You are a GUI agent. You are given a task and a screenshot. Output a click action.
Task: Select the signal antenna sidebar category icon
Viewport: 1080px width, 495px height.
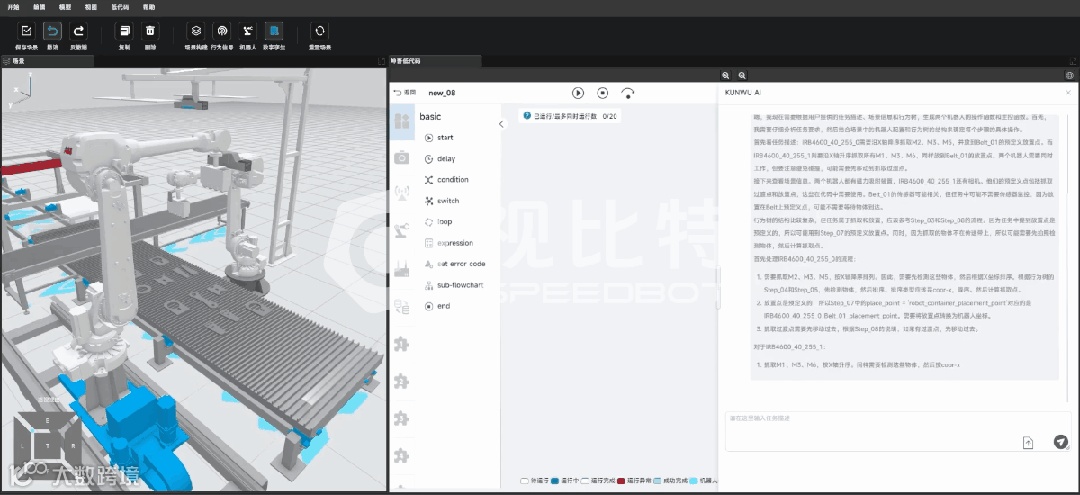(x=402, y=194)
